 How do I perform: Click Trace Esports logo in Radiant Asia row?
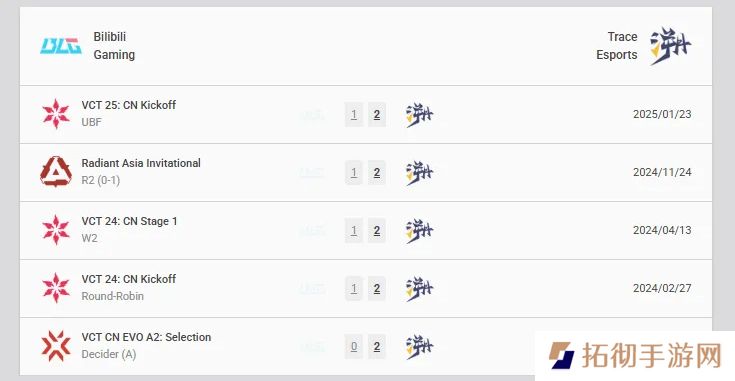[419, 173]
